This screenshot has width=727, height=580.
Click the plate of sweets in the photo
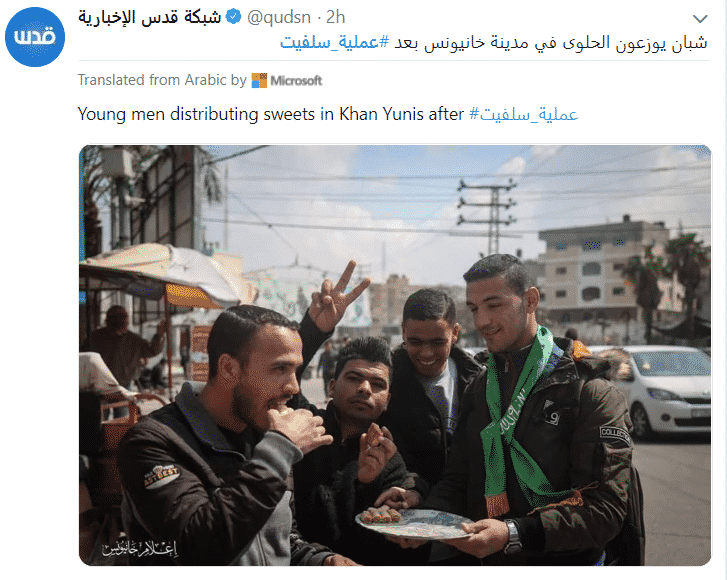pos(414,523)
